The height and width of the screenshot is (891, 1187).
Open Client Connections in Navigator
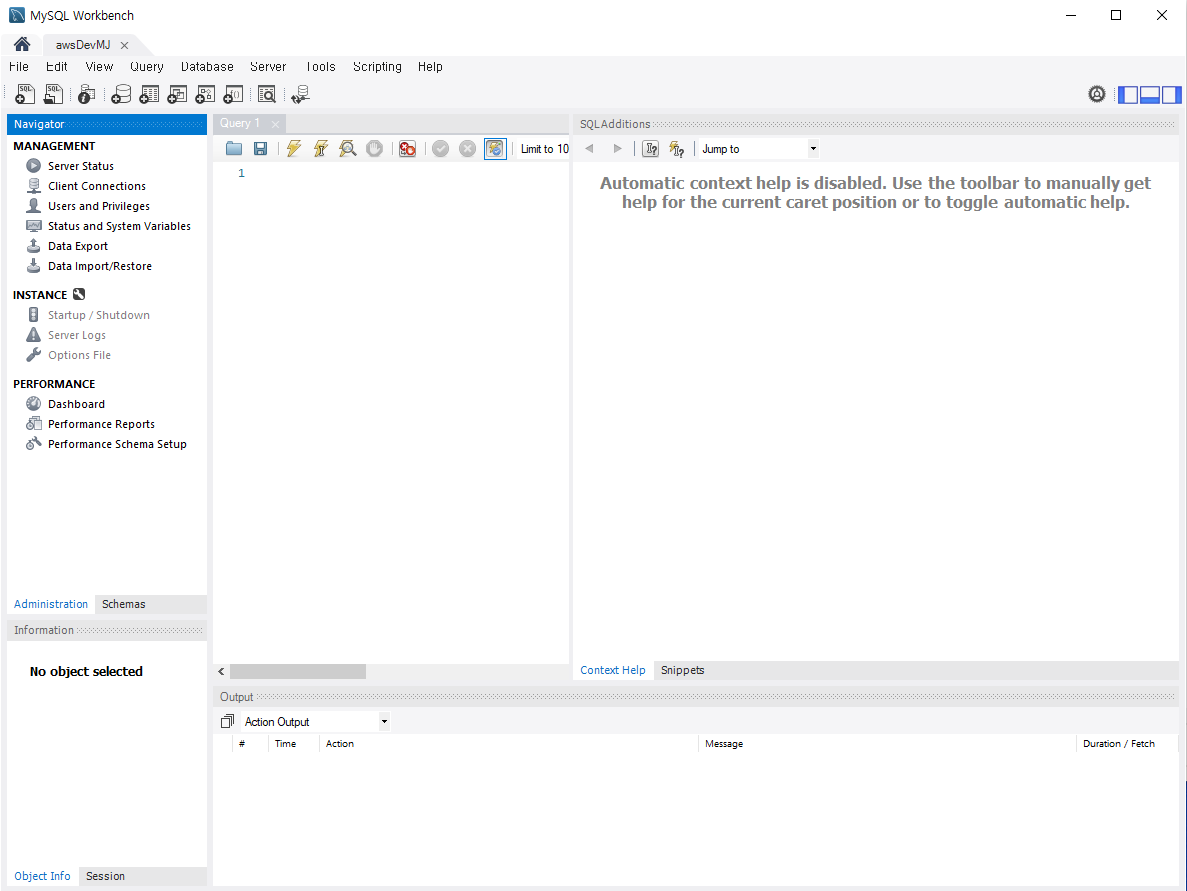click(97, 185)
